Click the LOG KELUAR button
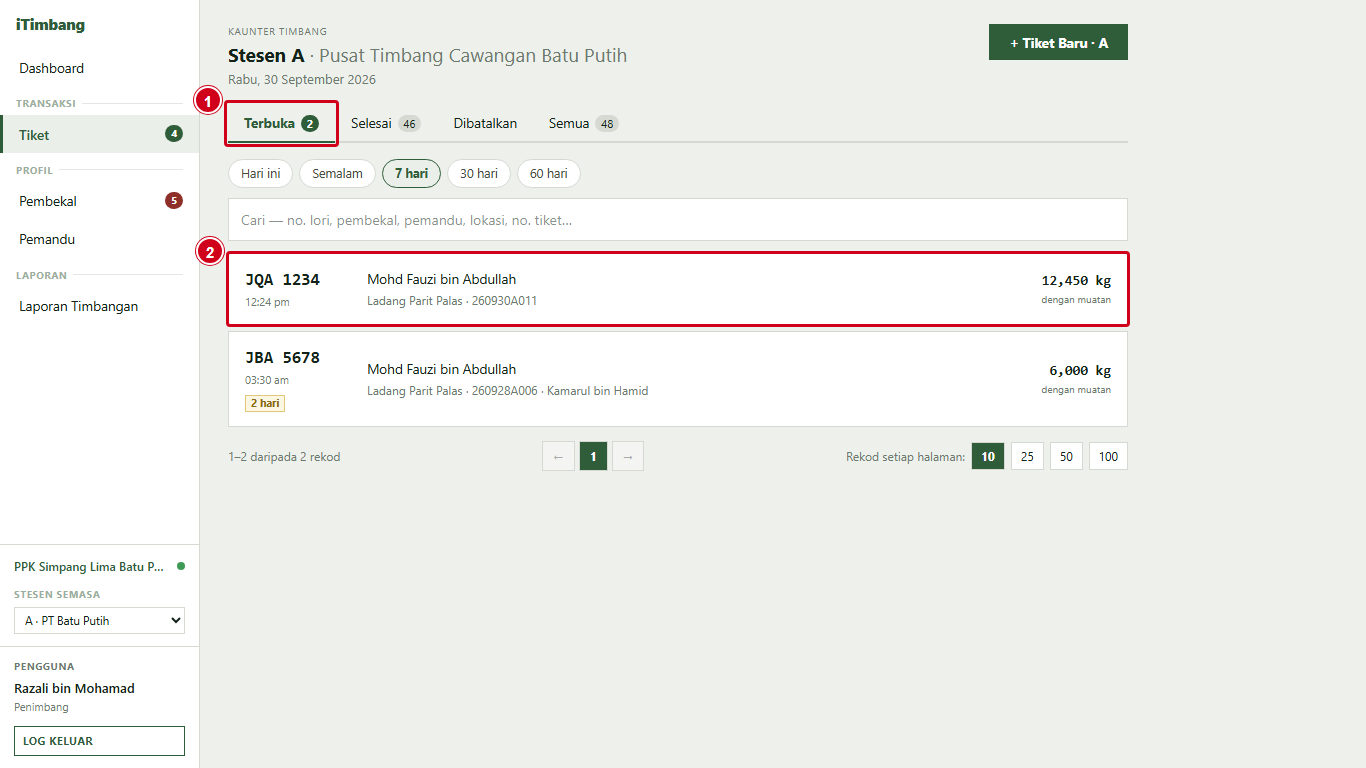Viewport: 1366px width, 768px height. 99,741
